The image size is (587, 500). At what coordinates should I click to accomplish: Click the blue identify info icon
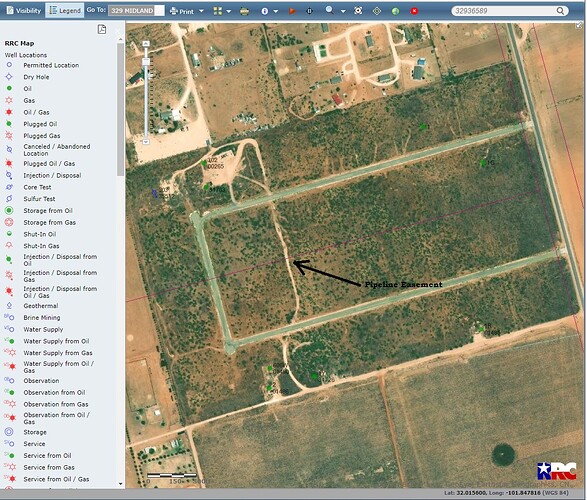(x=265, y=11)
